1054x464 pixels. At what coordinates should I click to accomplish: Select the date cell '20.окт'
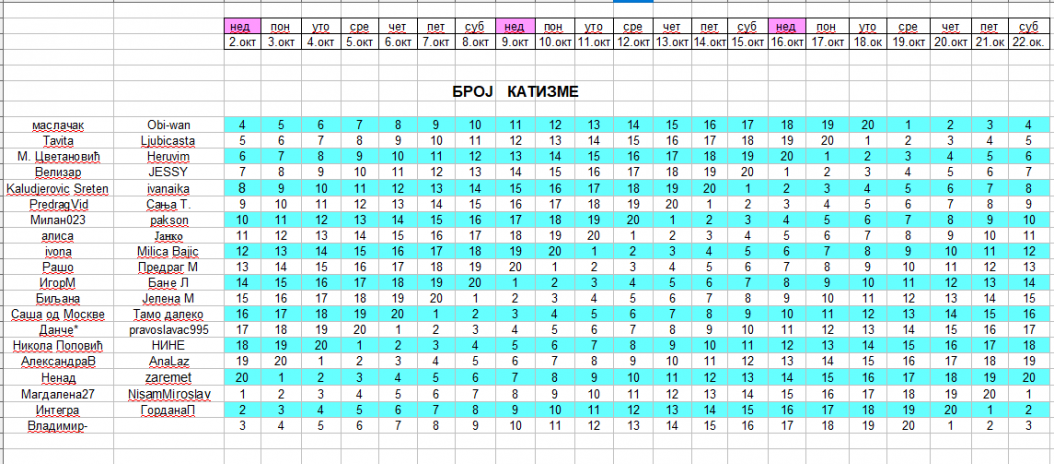pos(950,42)
